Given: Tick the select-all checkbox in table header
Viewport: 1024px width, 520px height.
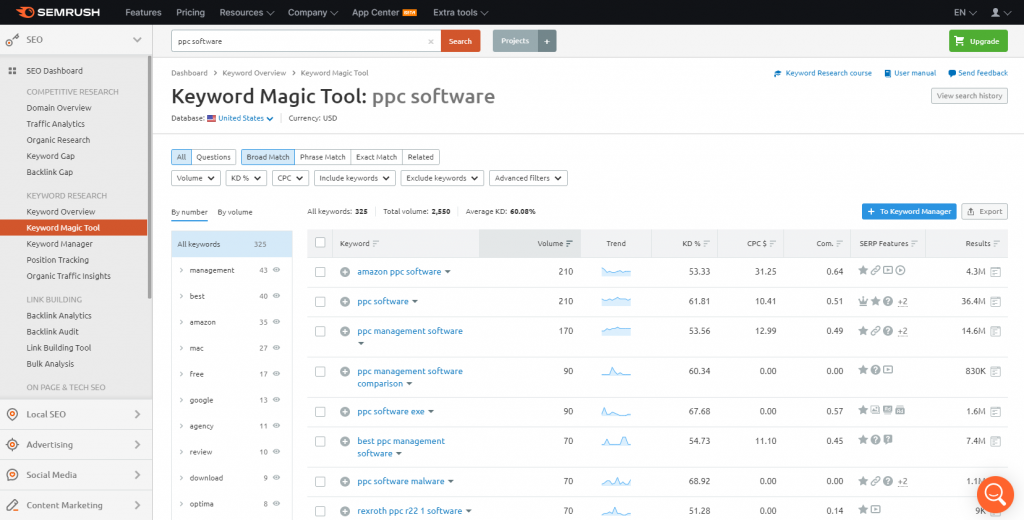Looking at the screenshot, I should coord(320,243).
